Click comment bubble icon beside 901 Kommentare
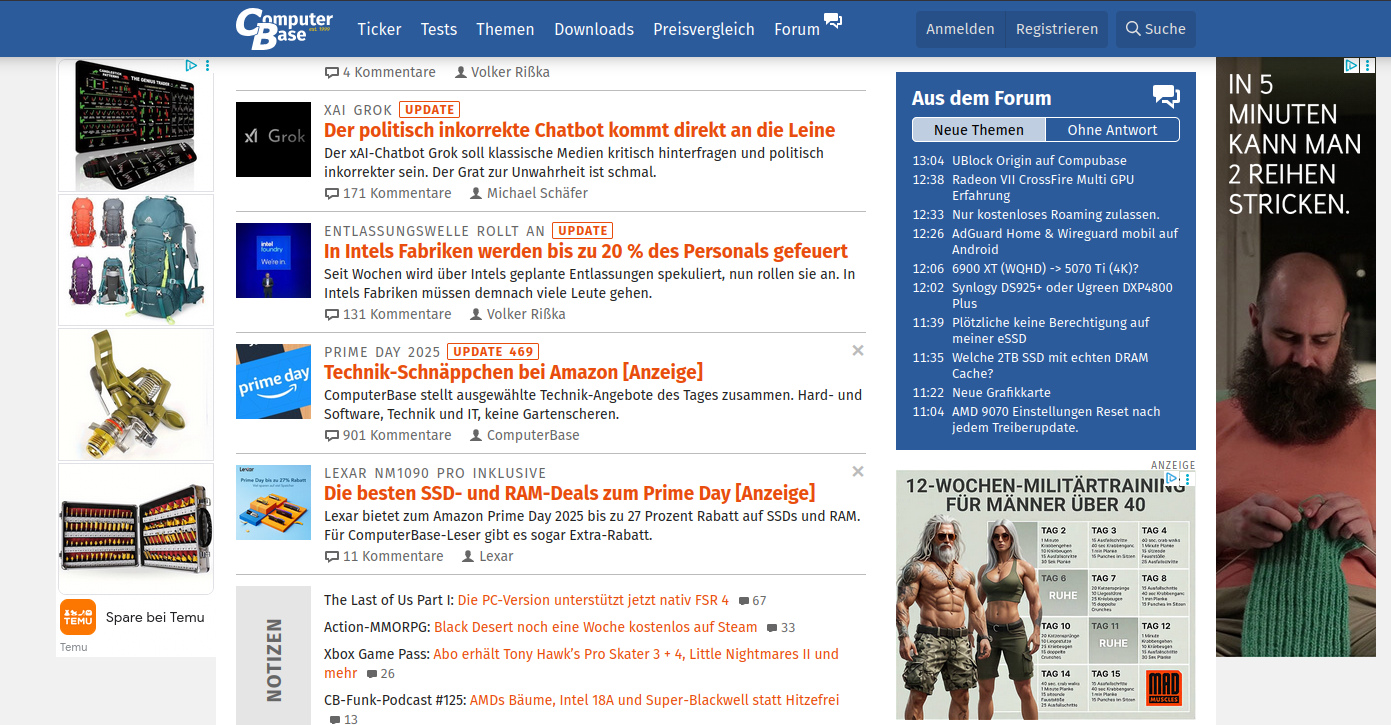The image size is (1391, 725). 332,436
